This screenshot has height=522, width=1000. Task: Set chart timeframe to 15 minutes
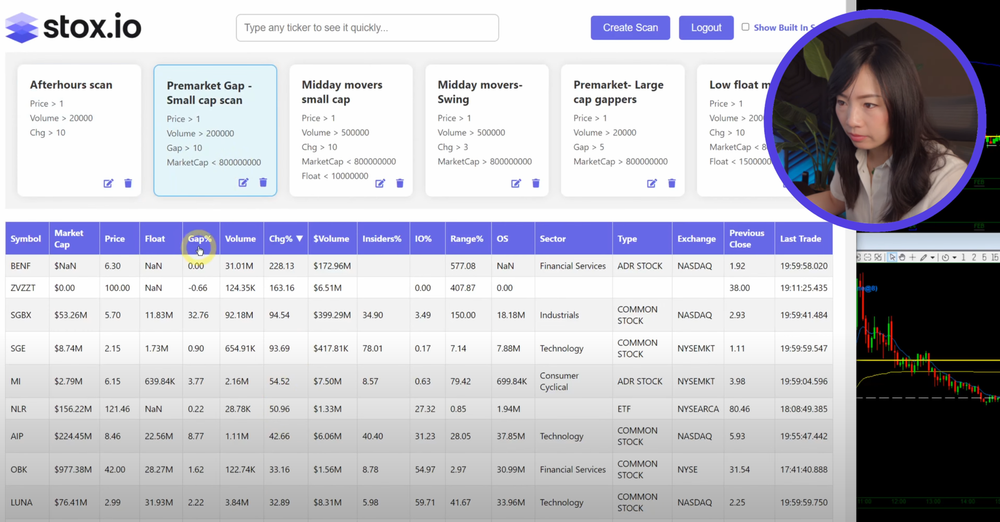[x=995, y=257]
